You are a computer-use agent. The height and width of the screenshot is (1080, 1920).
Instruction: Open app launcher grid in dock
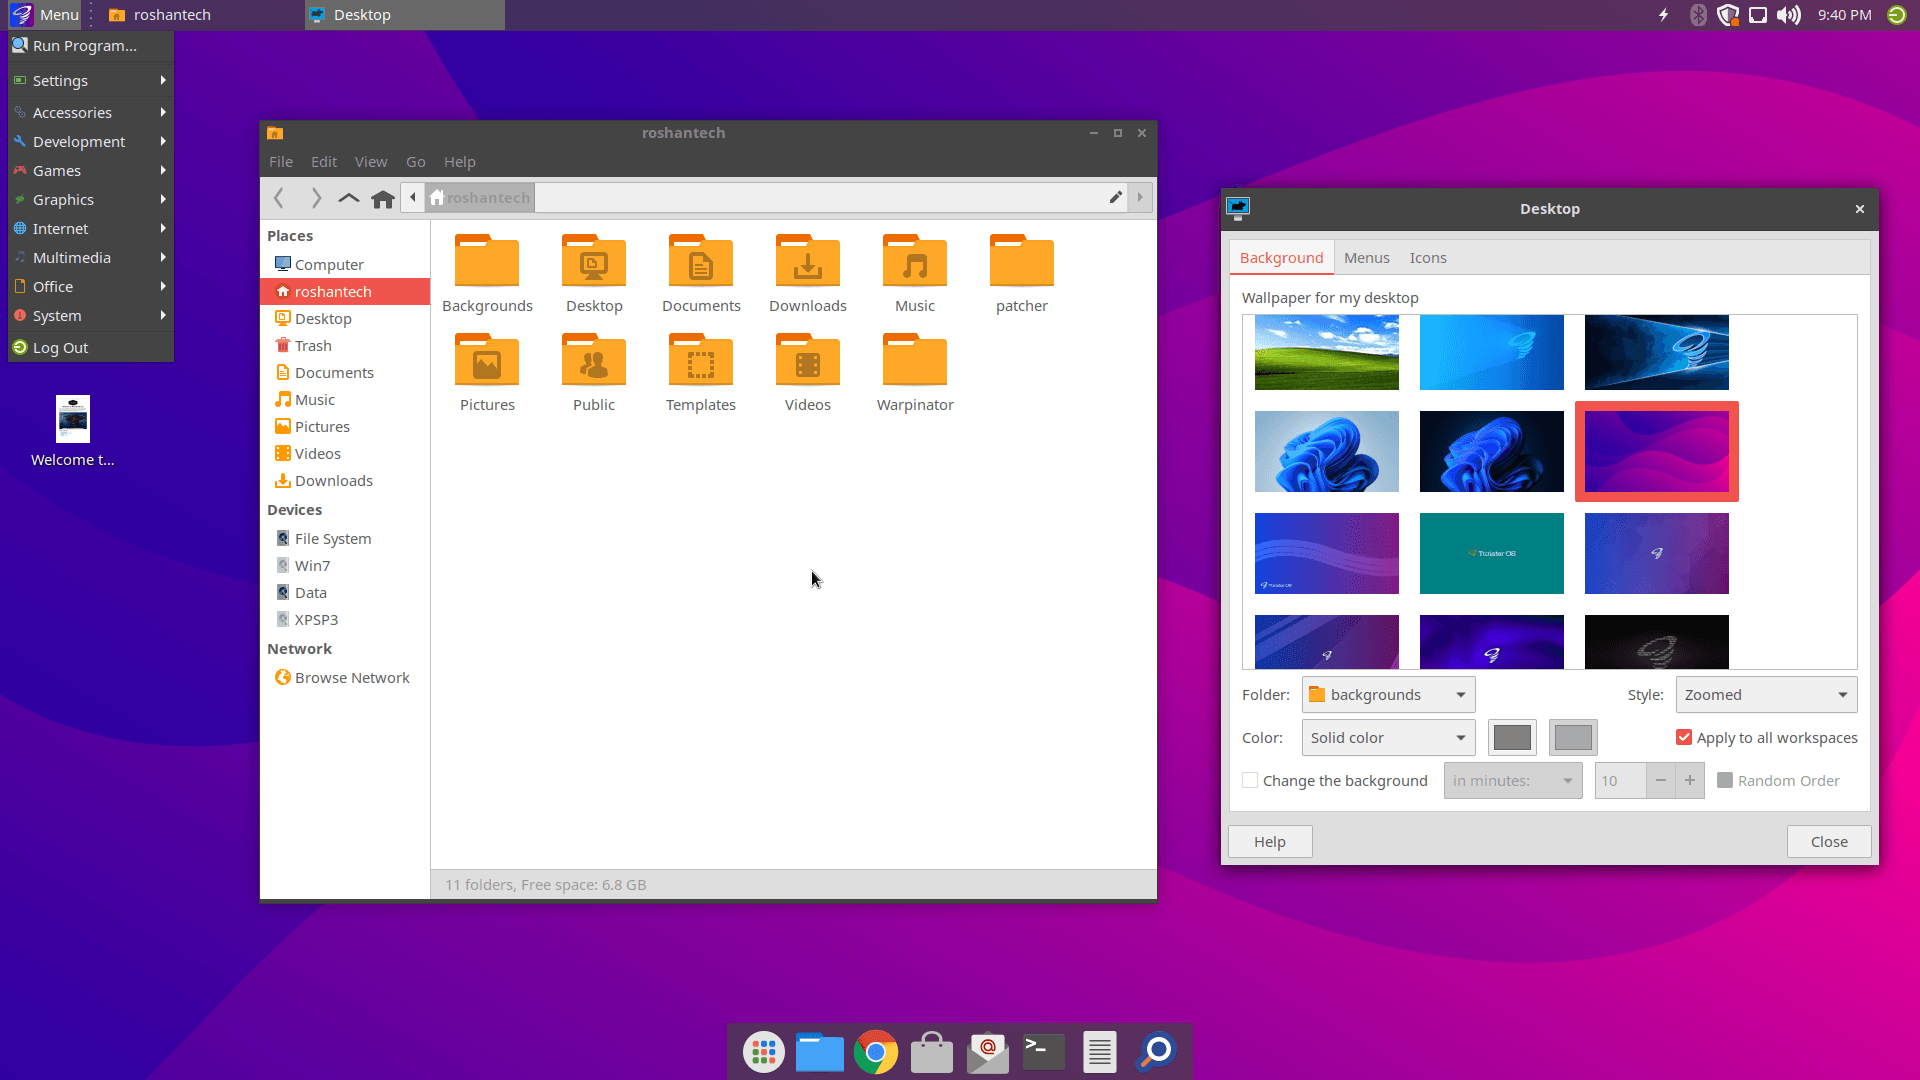(764, 1052)
